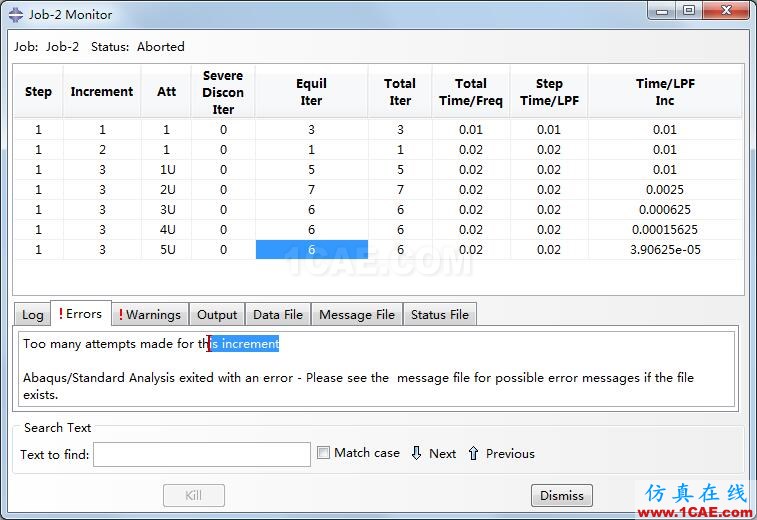757x520 pixels.
Task: Click the Equil Iter column header
Action: click(x=311, y=92)
